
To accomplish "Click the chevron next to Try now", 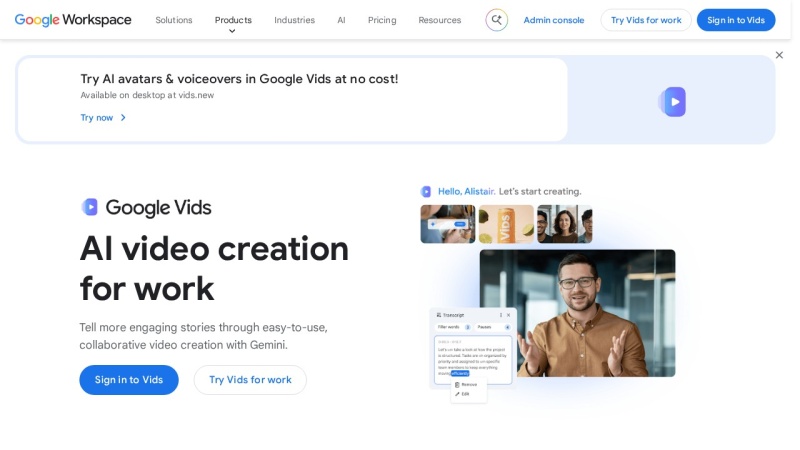I will coord(123,117).
